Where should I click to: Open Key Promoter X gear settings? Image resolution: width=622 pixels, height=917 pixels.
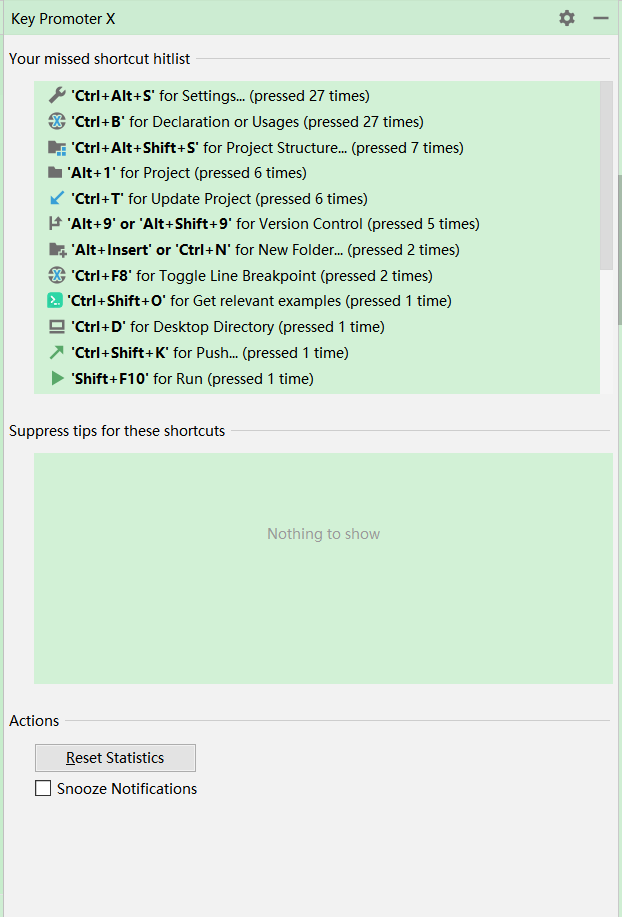coord(567,18)
